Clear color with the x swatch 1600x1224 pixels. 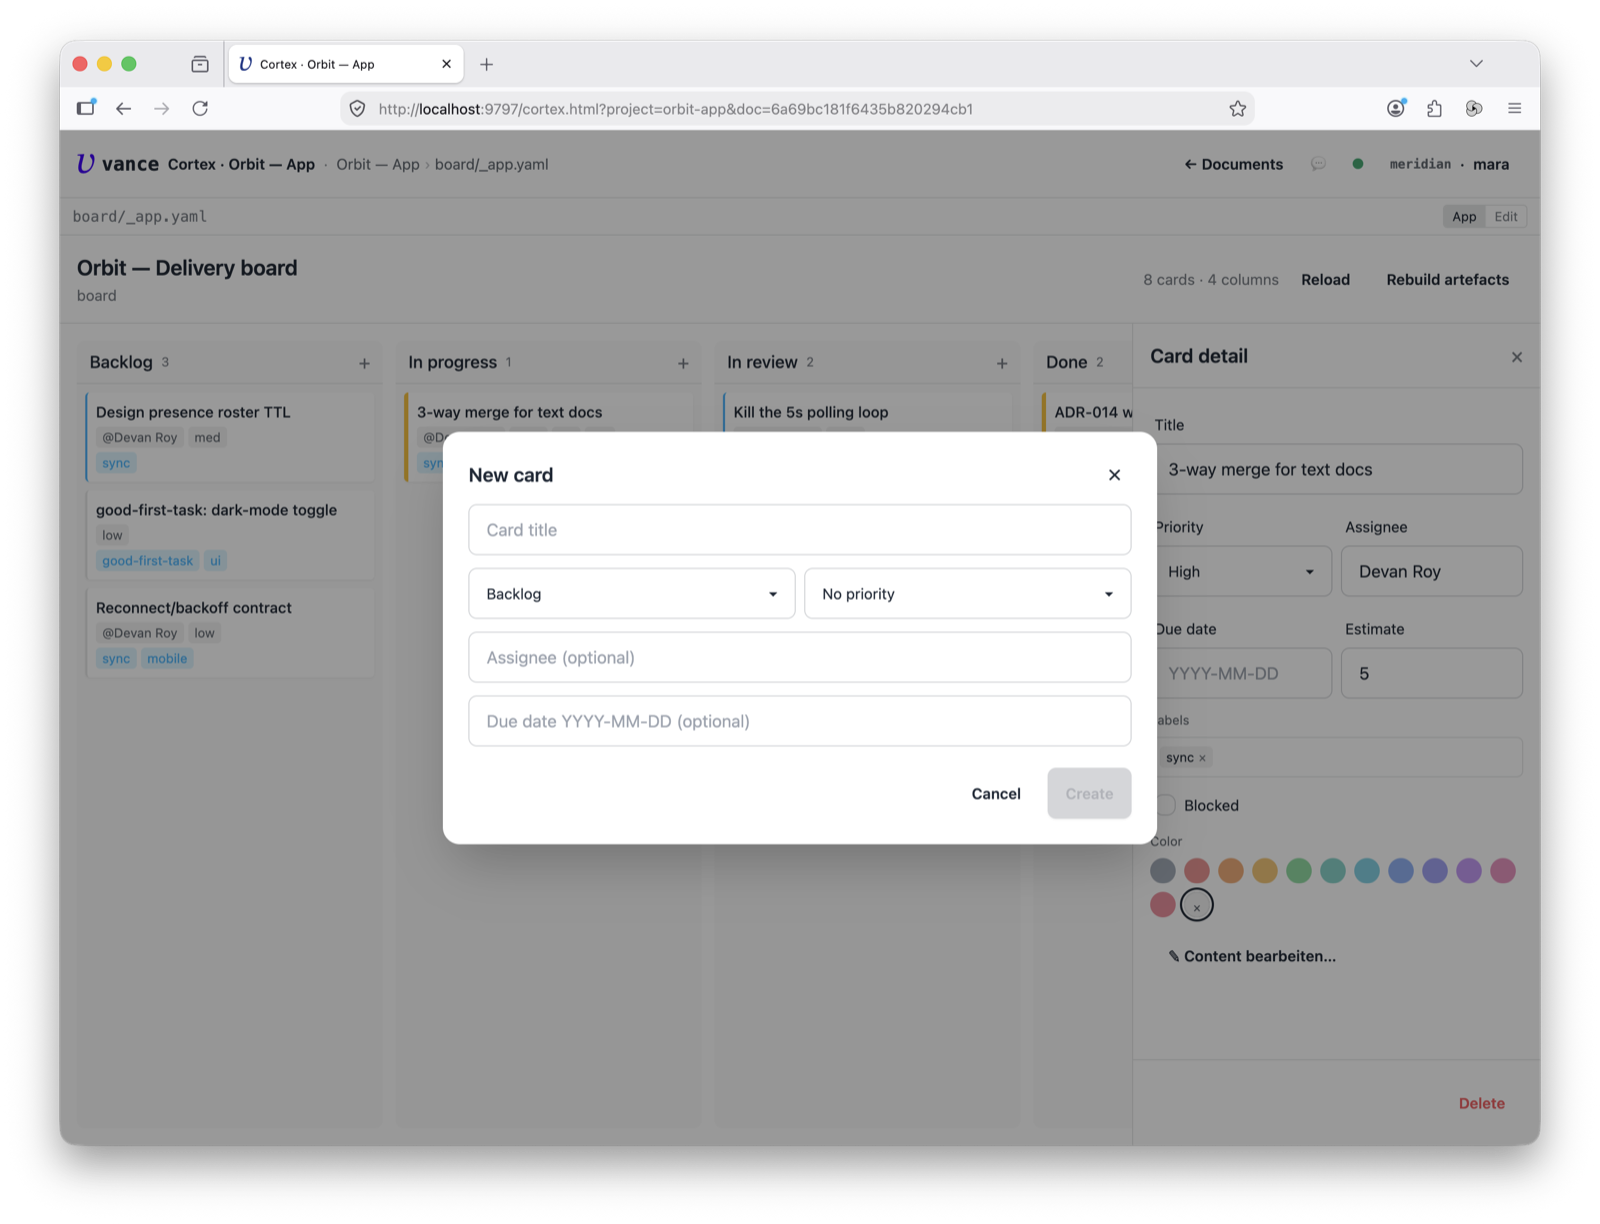(1197, 905)
